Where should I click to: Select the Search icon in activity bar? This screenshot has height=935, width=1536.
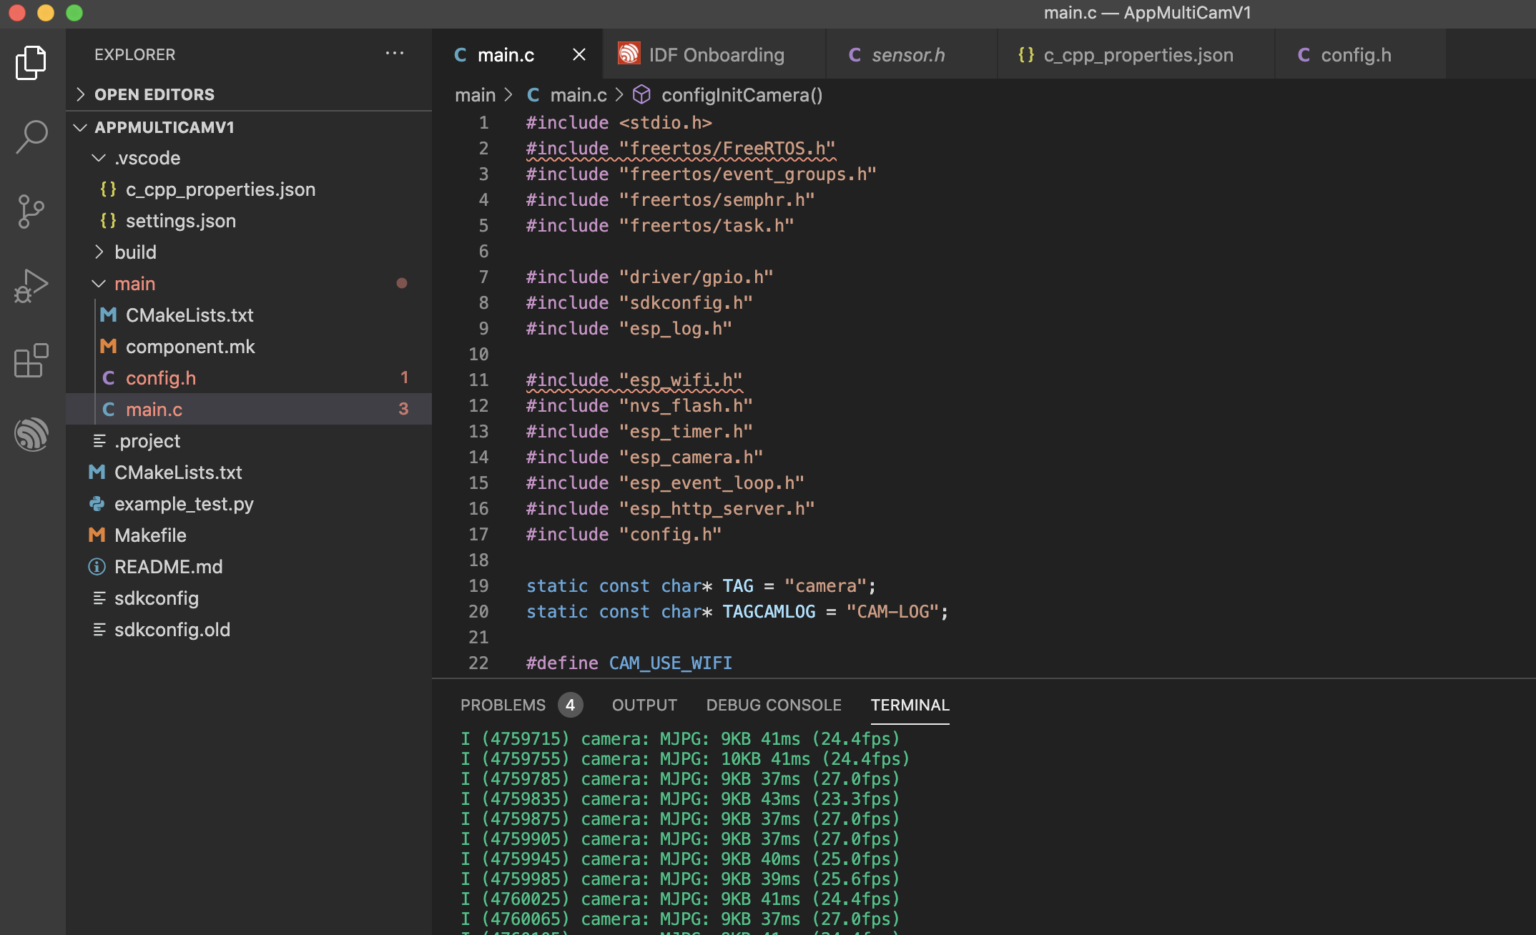31,136
